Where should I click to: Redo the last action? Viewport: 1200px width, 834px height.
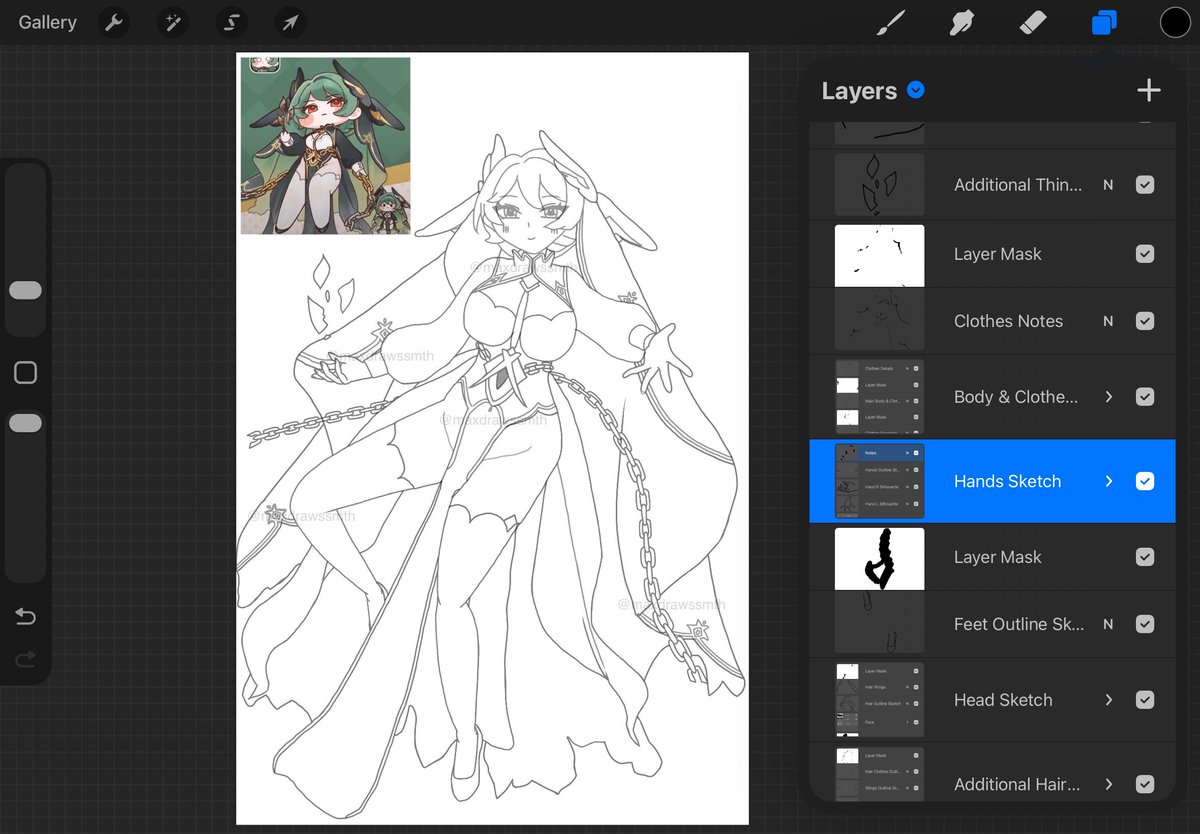click(25, 658)
